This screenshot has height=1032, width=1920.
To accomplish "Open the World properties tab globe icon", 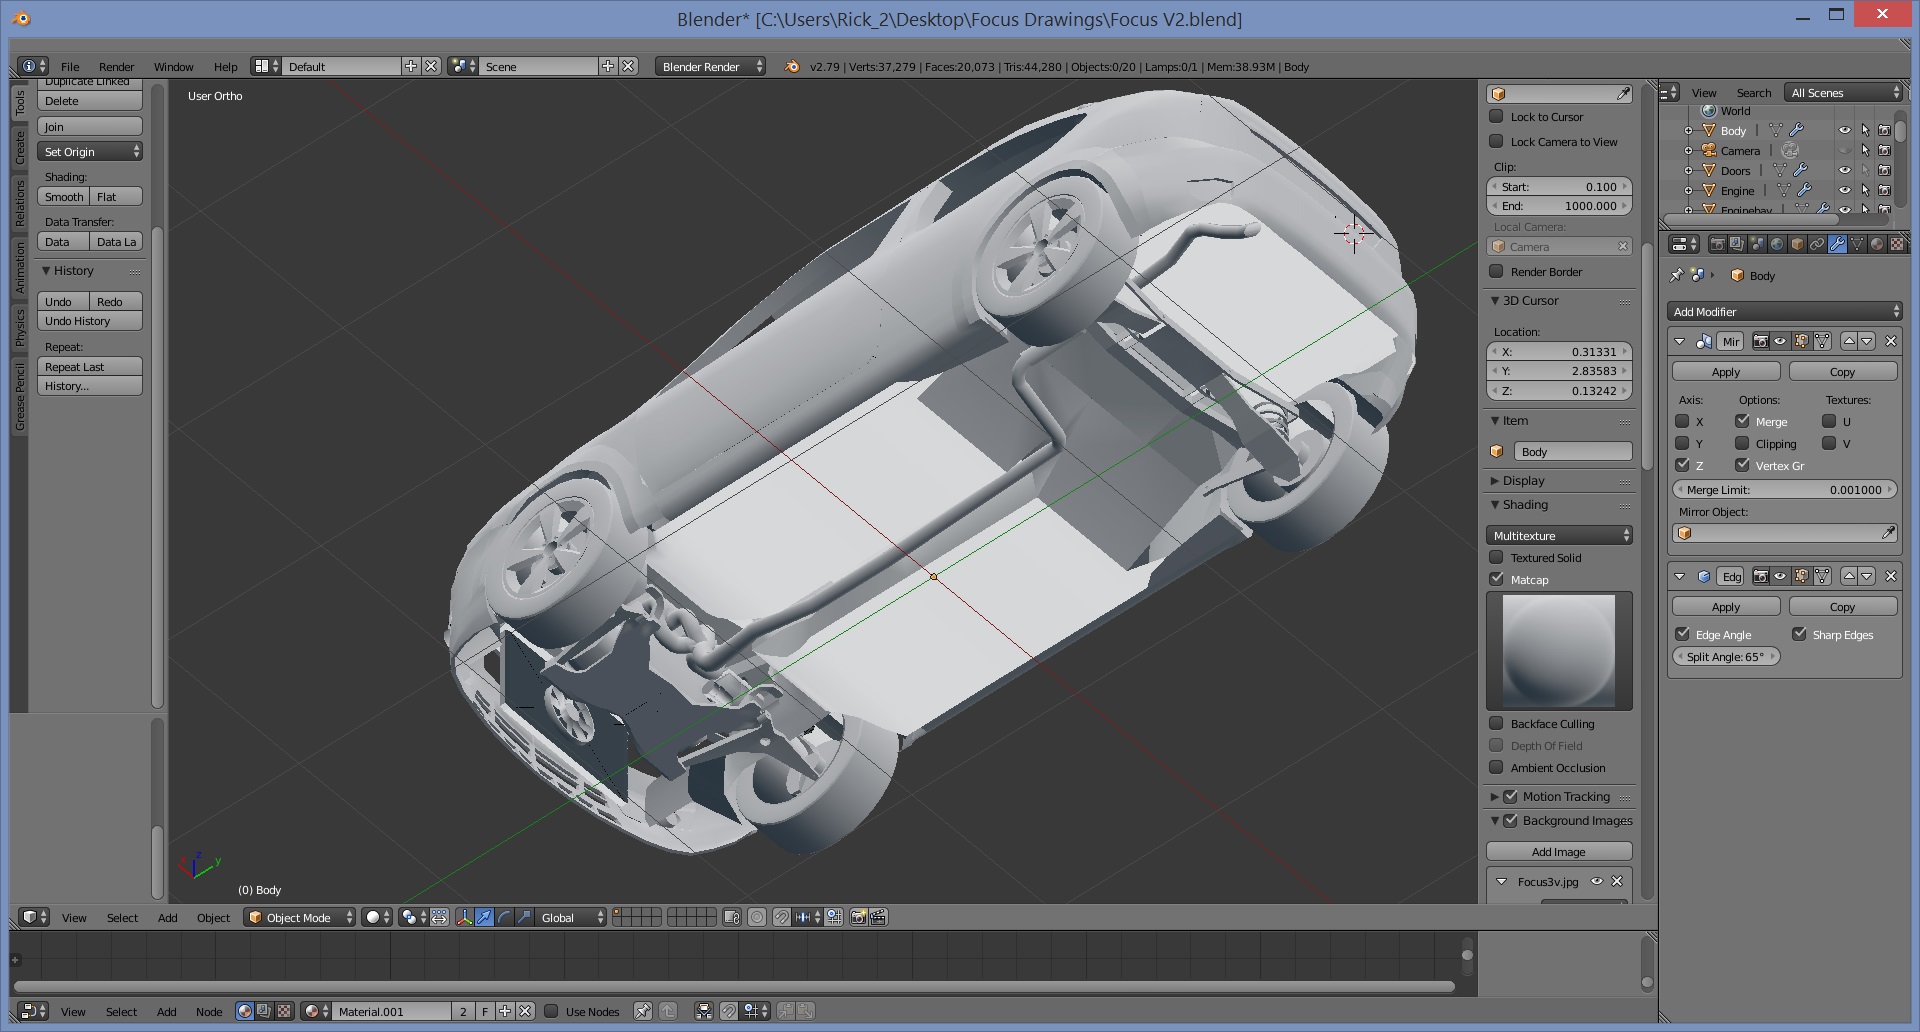I will tap(1777, 244).
